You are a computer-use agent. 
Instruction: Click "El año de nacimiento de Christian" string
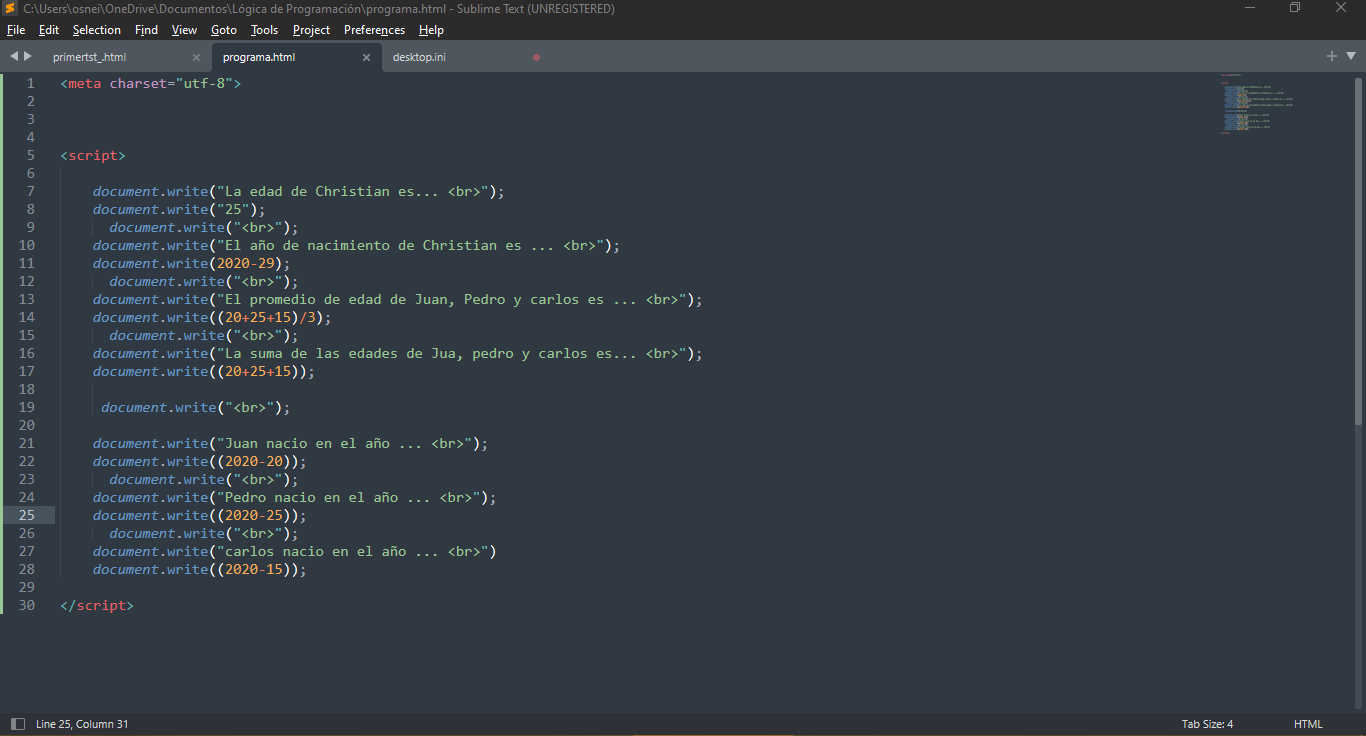point(411,245)
